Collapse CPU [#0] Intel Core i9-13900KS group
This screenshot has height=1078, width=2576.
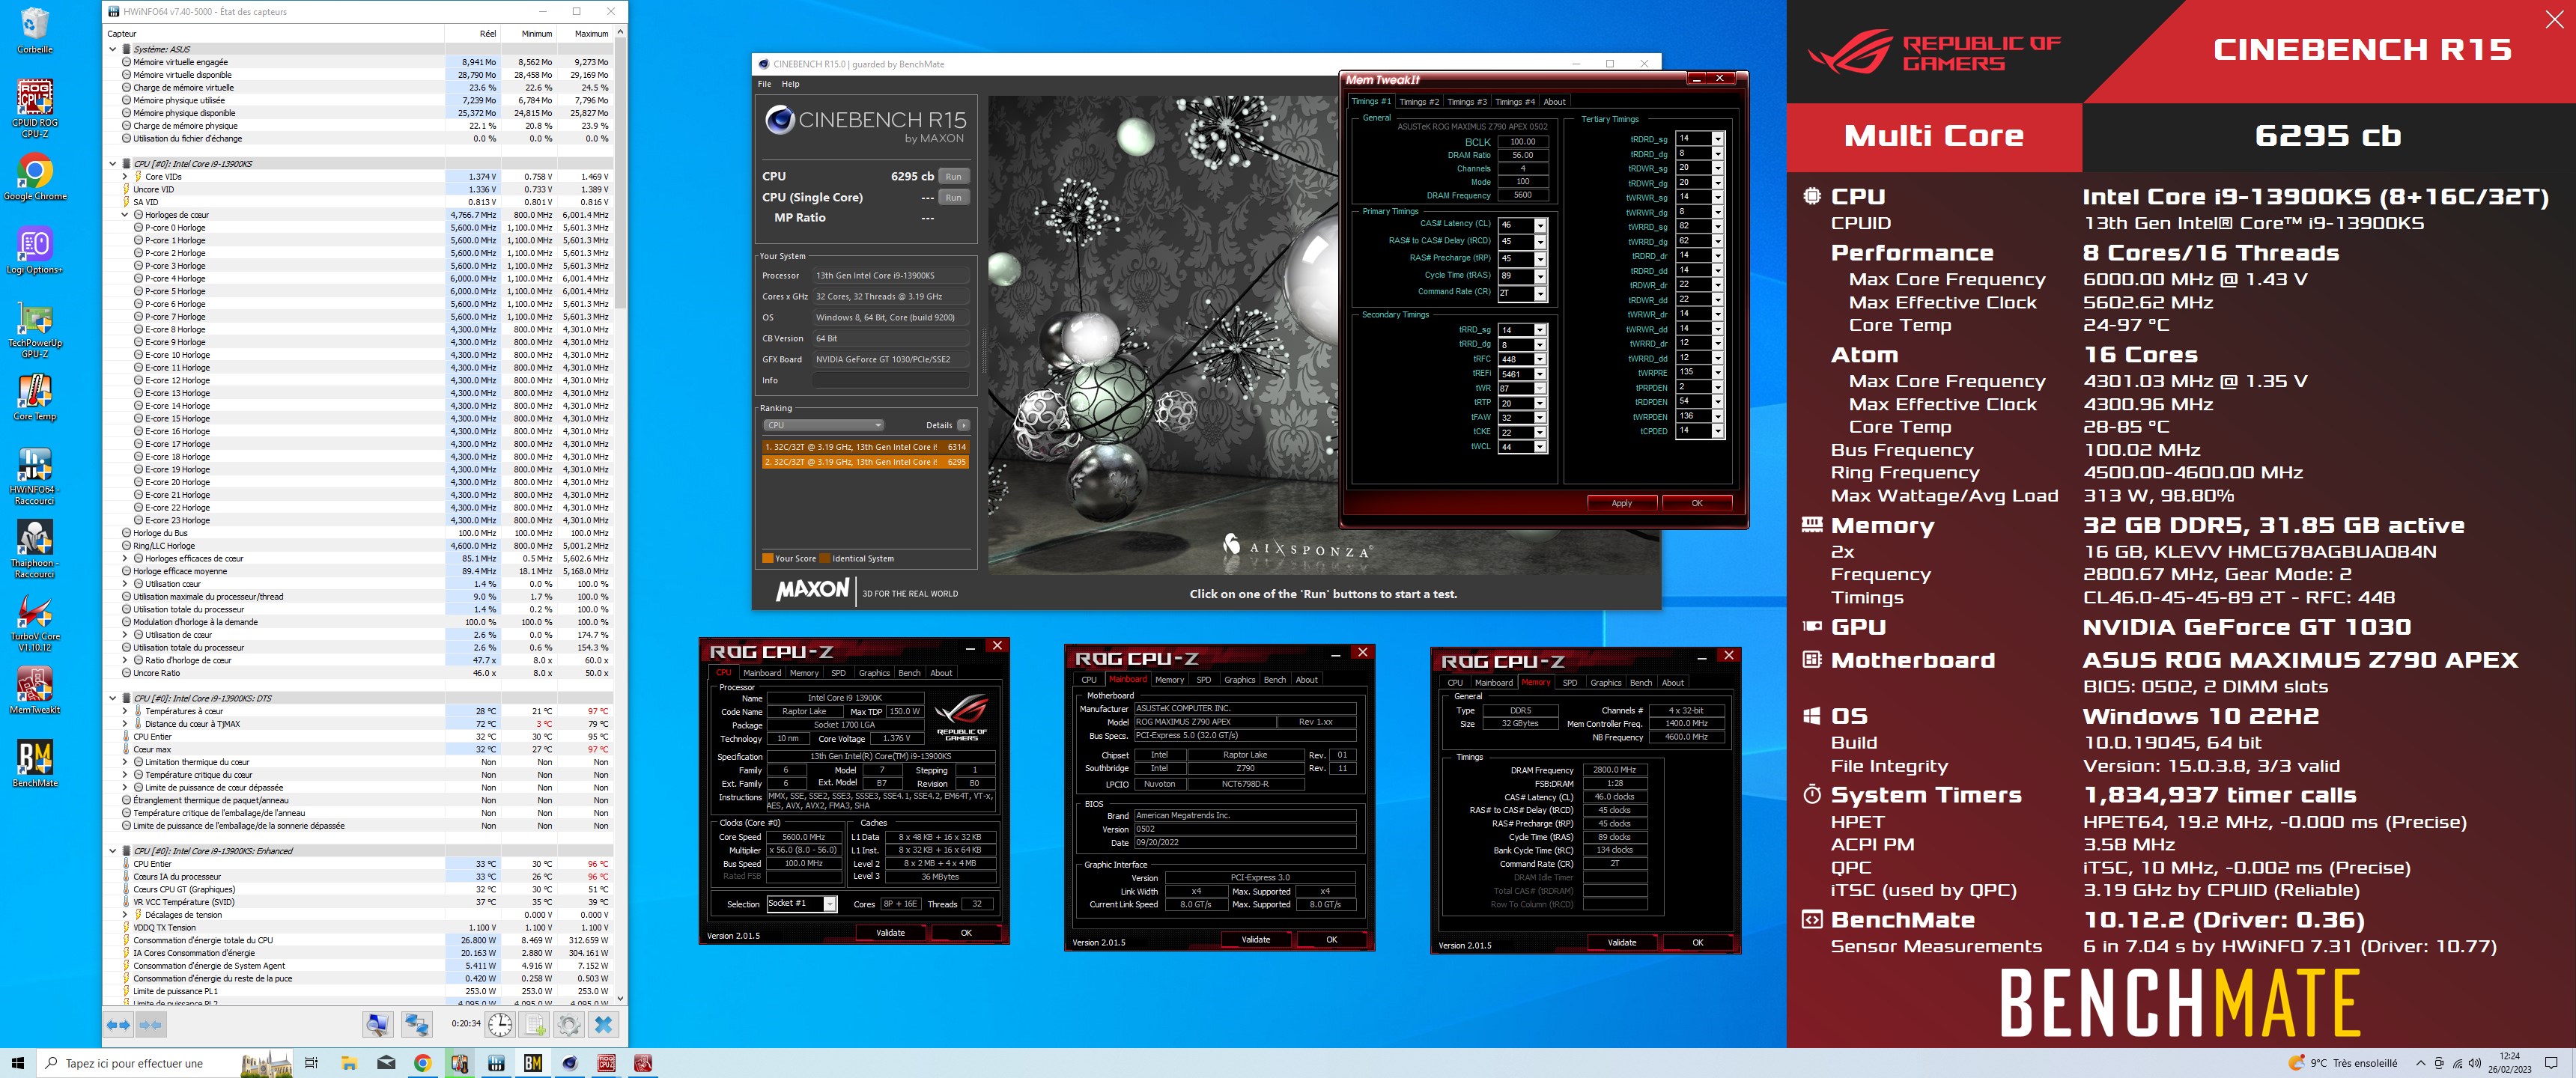click(112, 164)
